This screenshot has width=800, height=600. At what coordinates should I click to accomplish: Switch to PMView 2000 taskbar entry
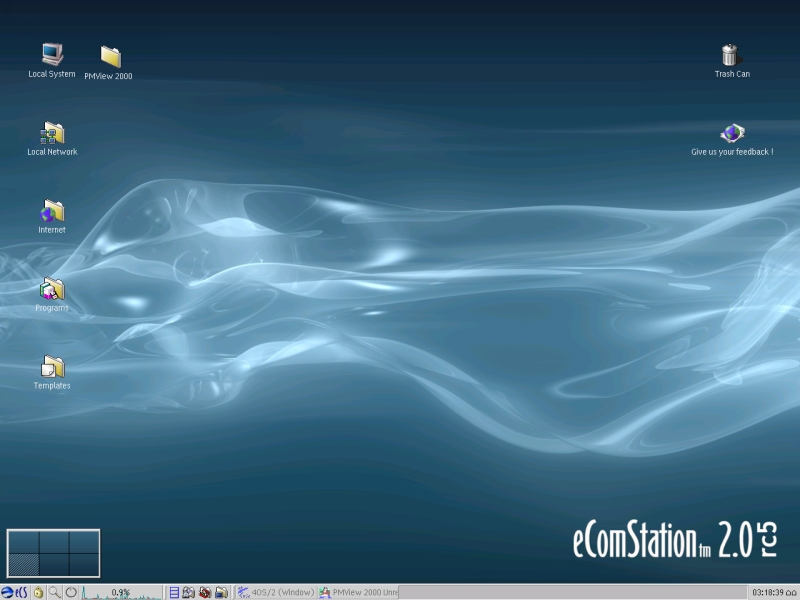click(358, 592)
